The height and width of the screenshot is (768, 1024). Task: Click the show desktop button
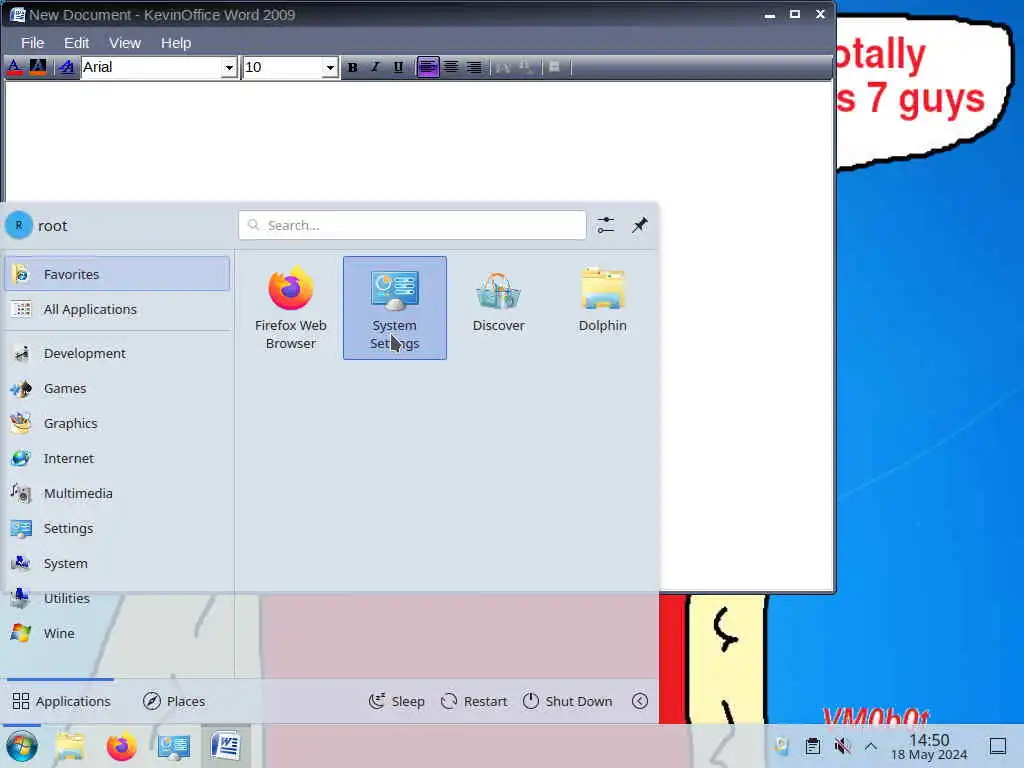pos(998,746)
